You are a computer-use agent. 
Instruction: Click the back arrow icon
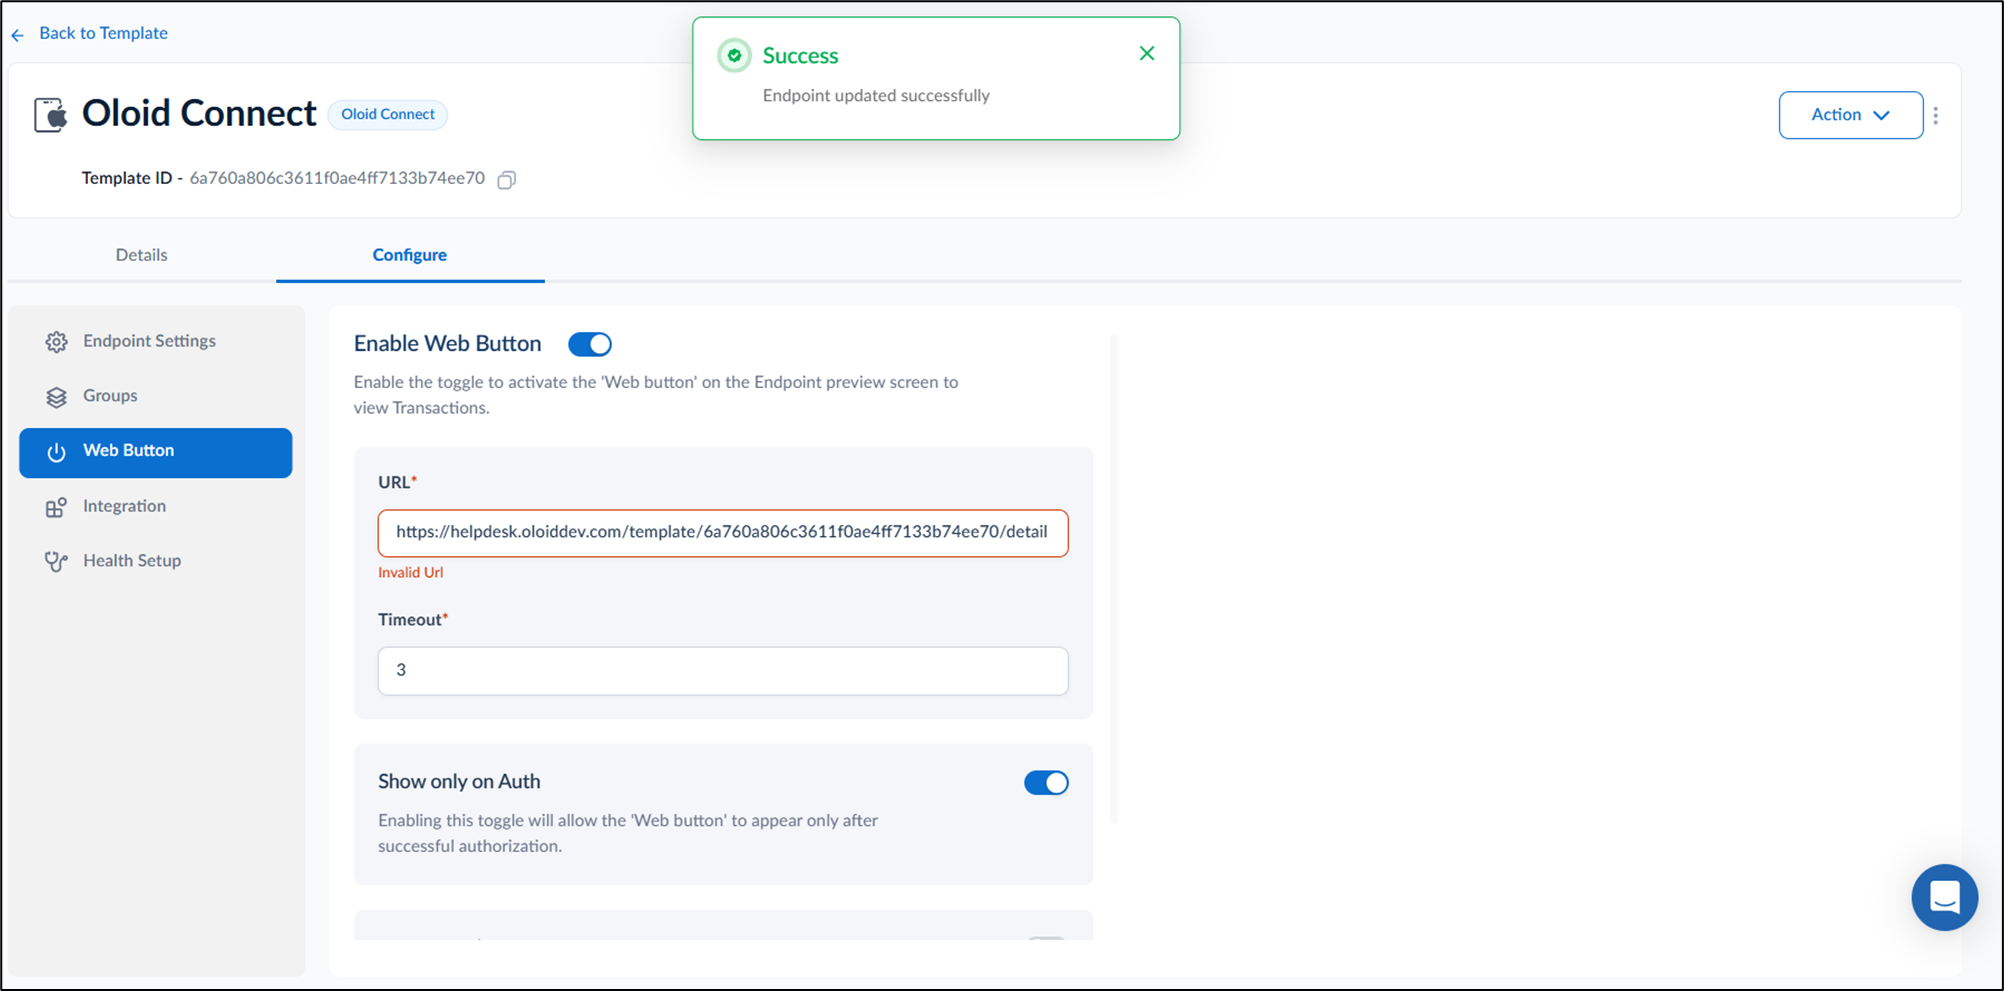17,35
